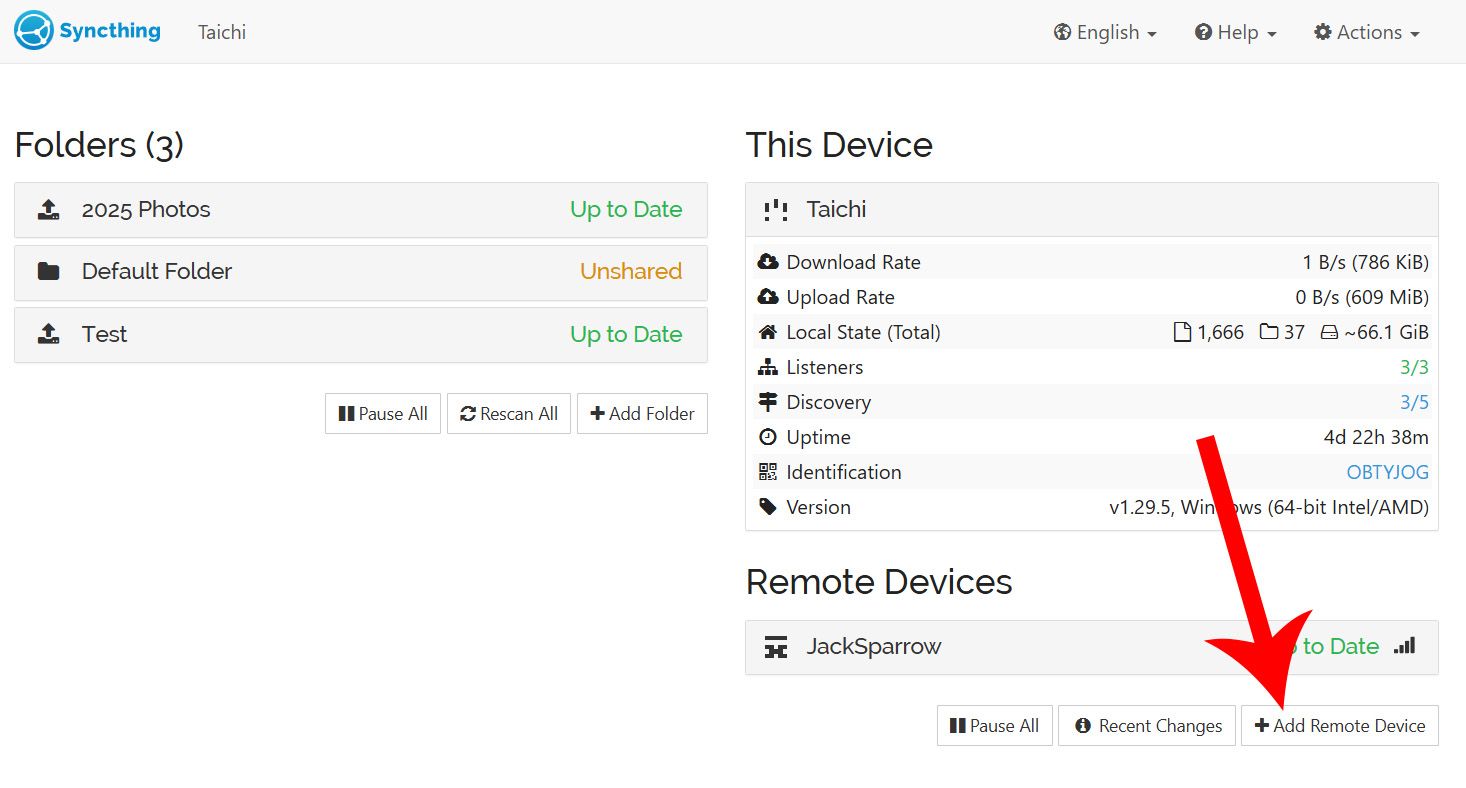
Task: Click the Uptime value 4d 22h 38m
Action: (1376, 437)
